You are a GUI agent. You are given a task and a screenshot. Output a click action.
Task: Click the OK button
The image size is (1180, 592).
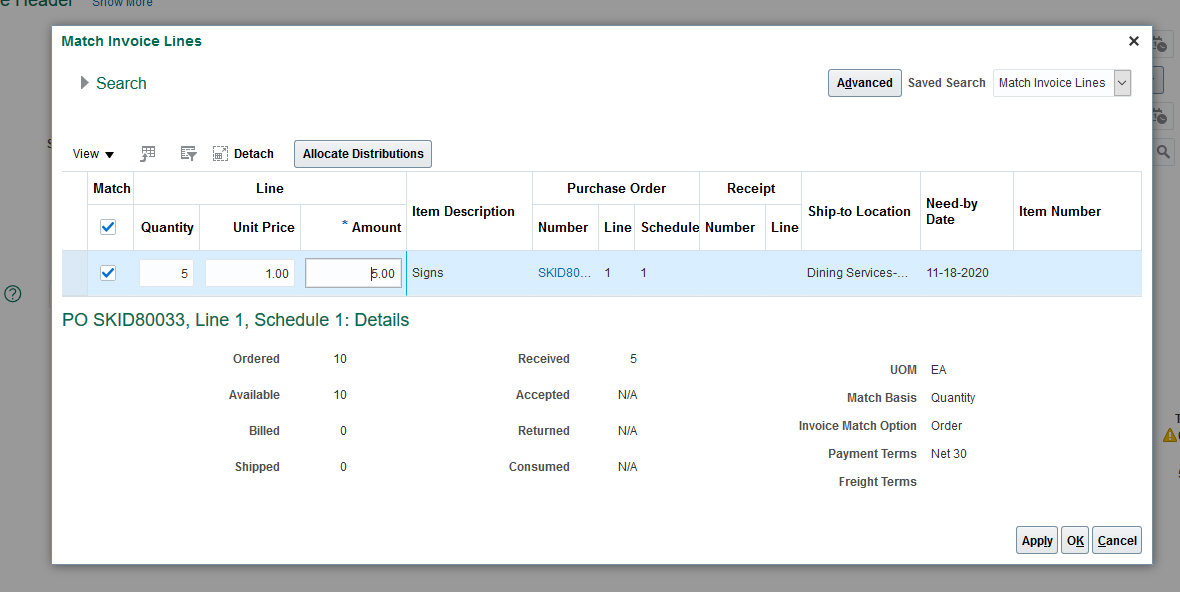1075,540
